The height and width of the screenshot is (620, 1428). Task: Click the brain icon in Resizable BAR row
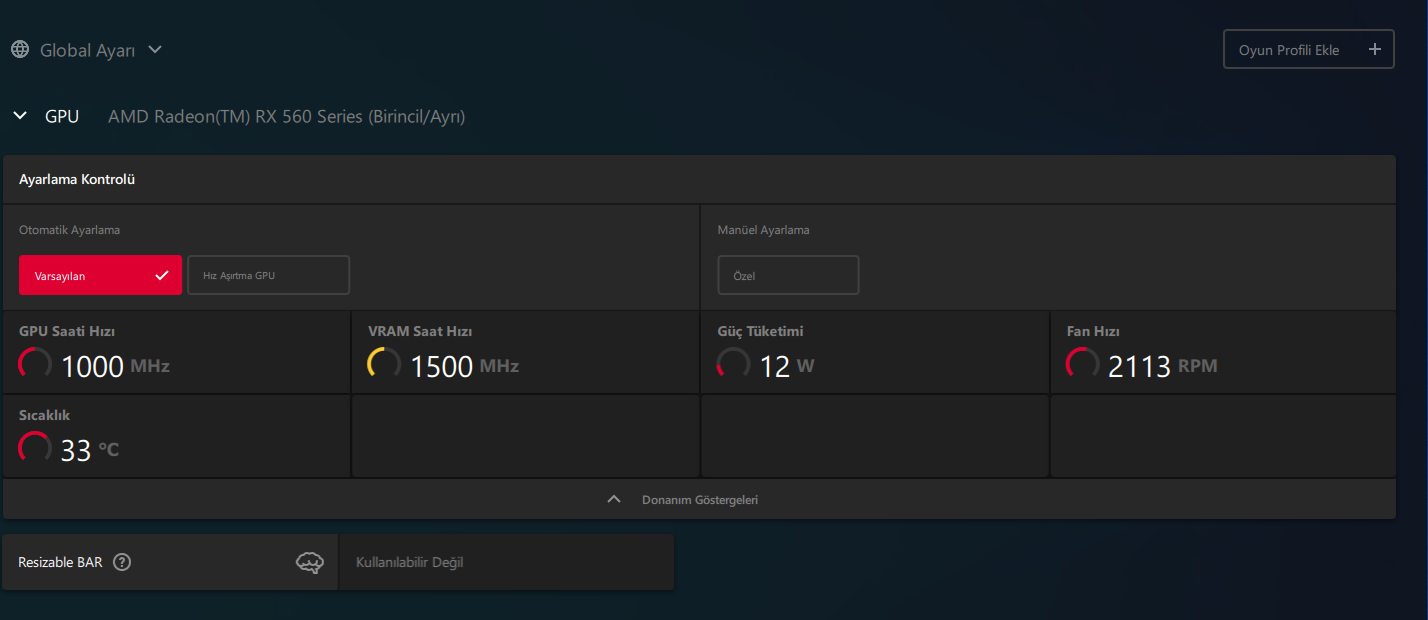click(310, 563)
